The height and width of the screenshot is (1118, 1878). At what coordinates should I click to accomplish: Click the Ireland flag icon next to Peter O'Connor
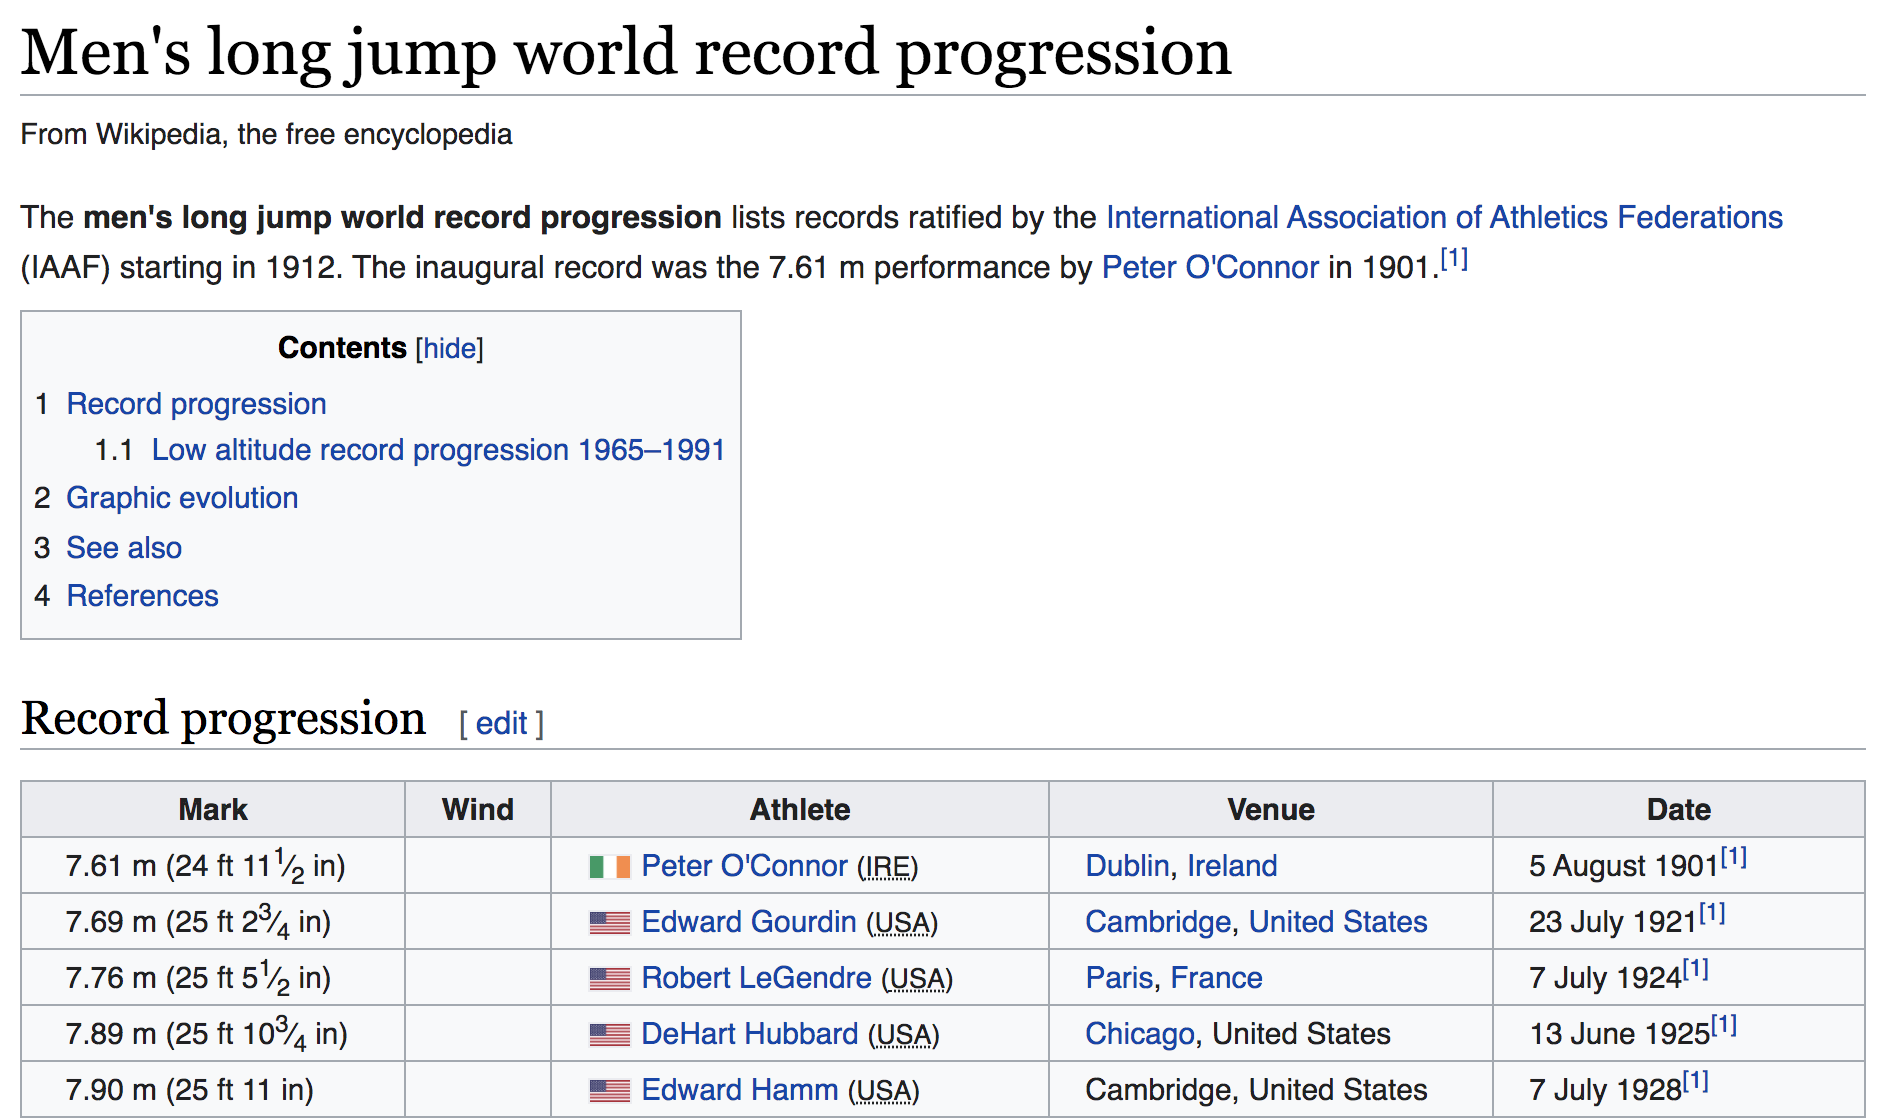coord(609,866)
